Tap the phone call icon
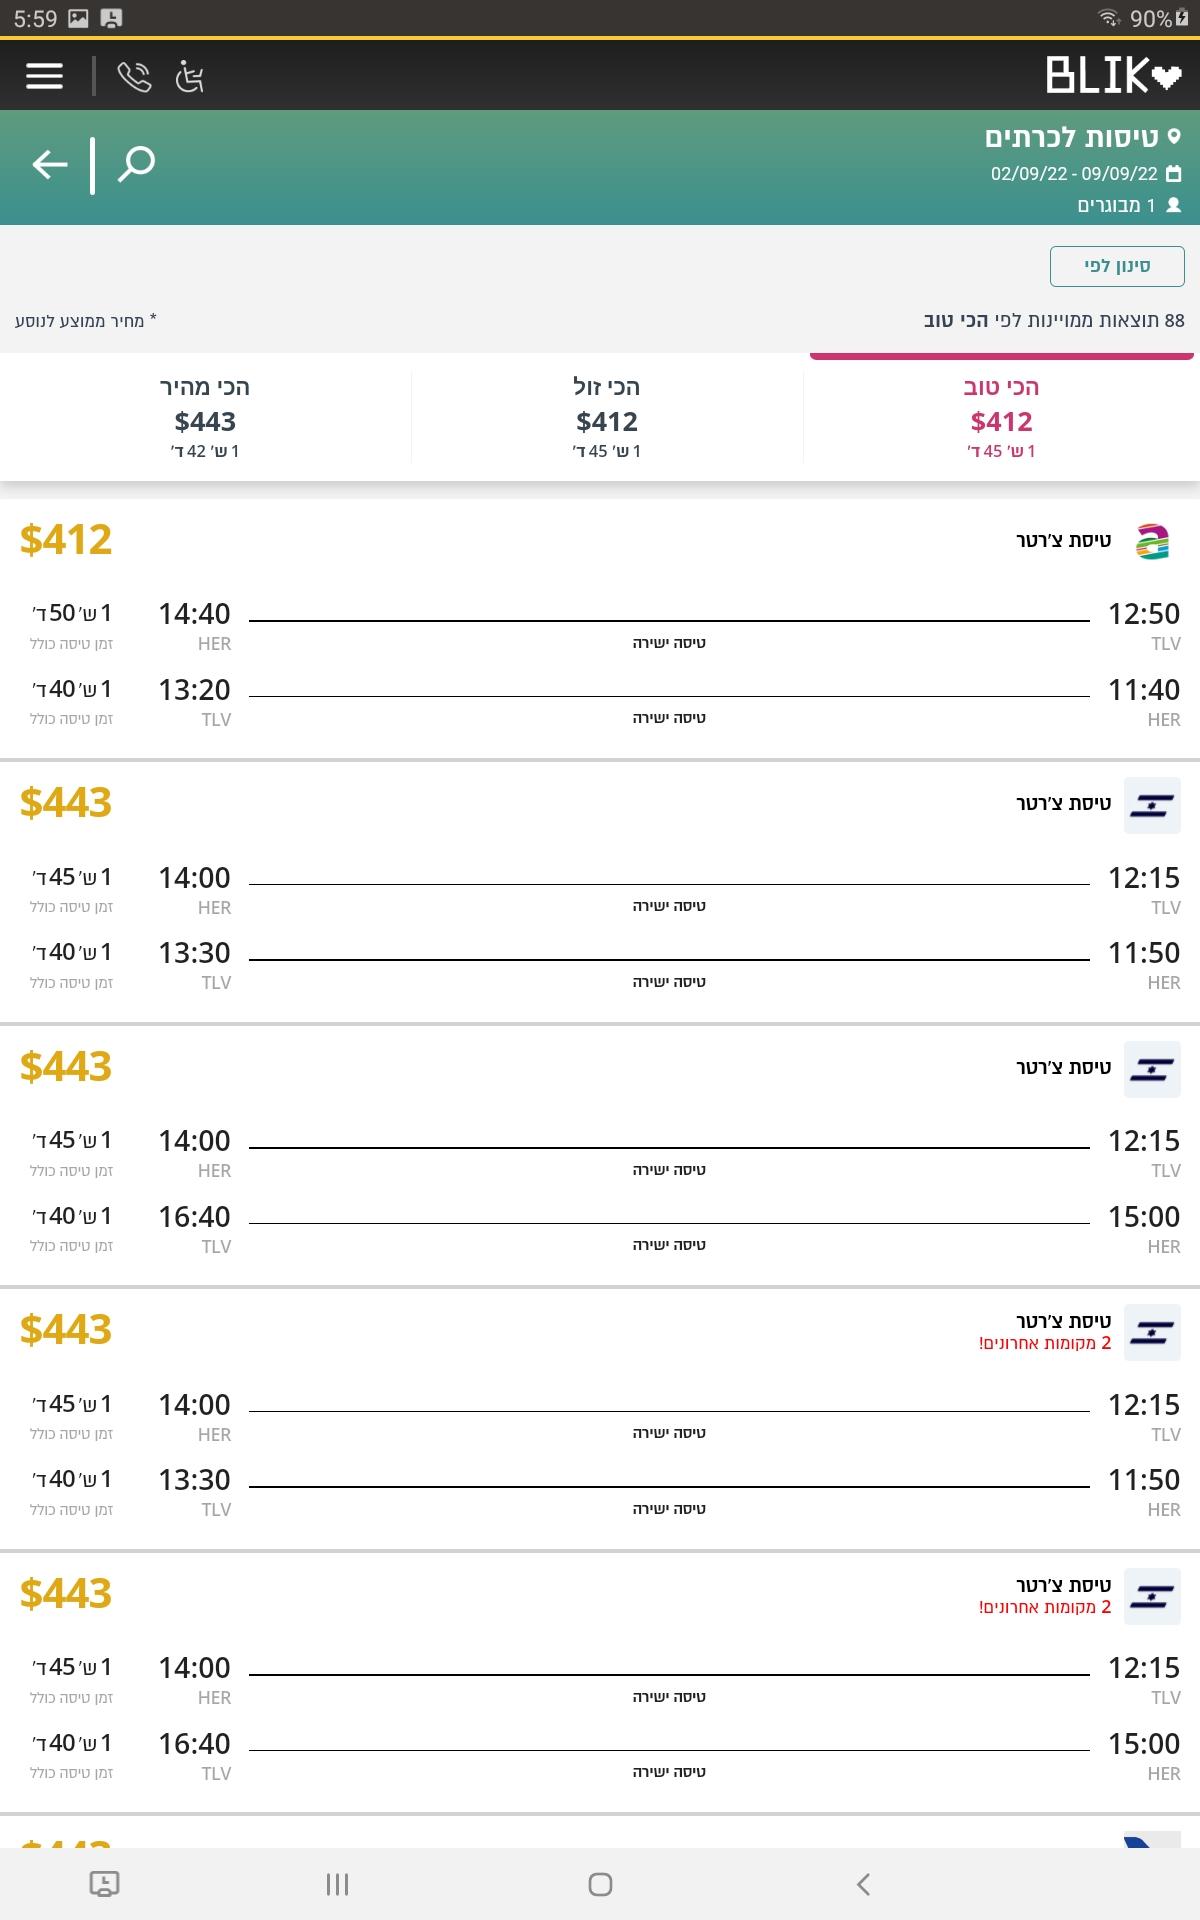Image resolution: width=1200 pixels, height=1920 pixels. click(134, 76)
